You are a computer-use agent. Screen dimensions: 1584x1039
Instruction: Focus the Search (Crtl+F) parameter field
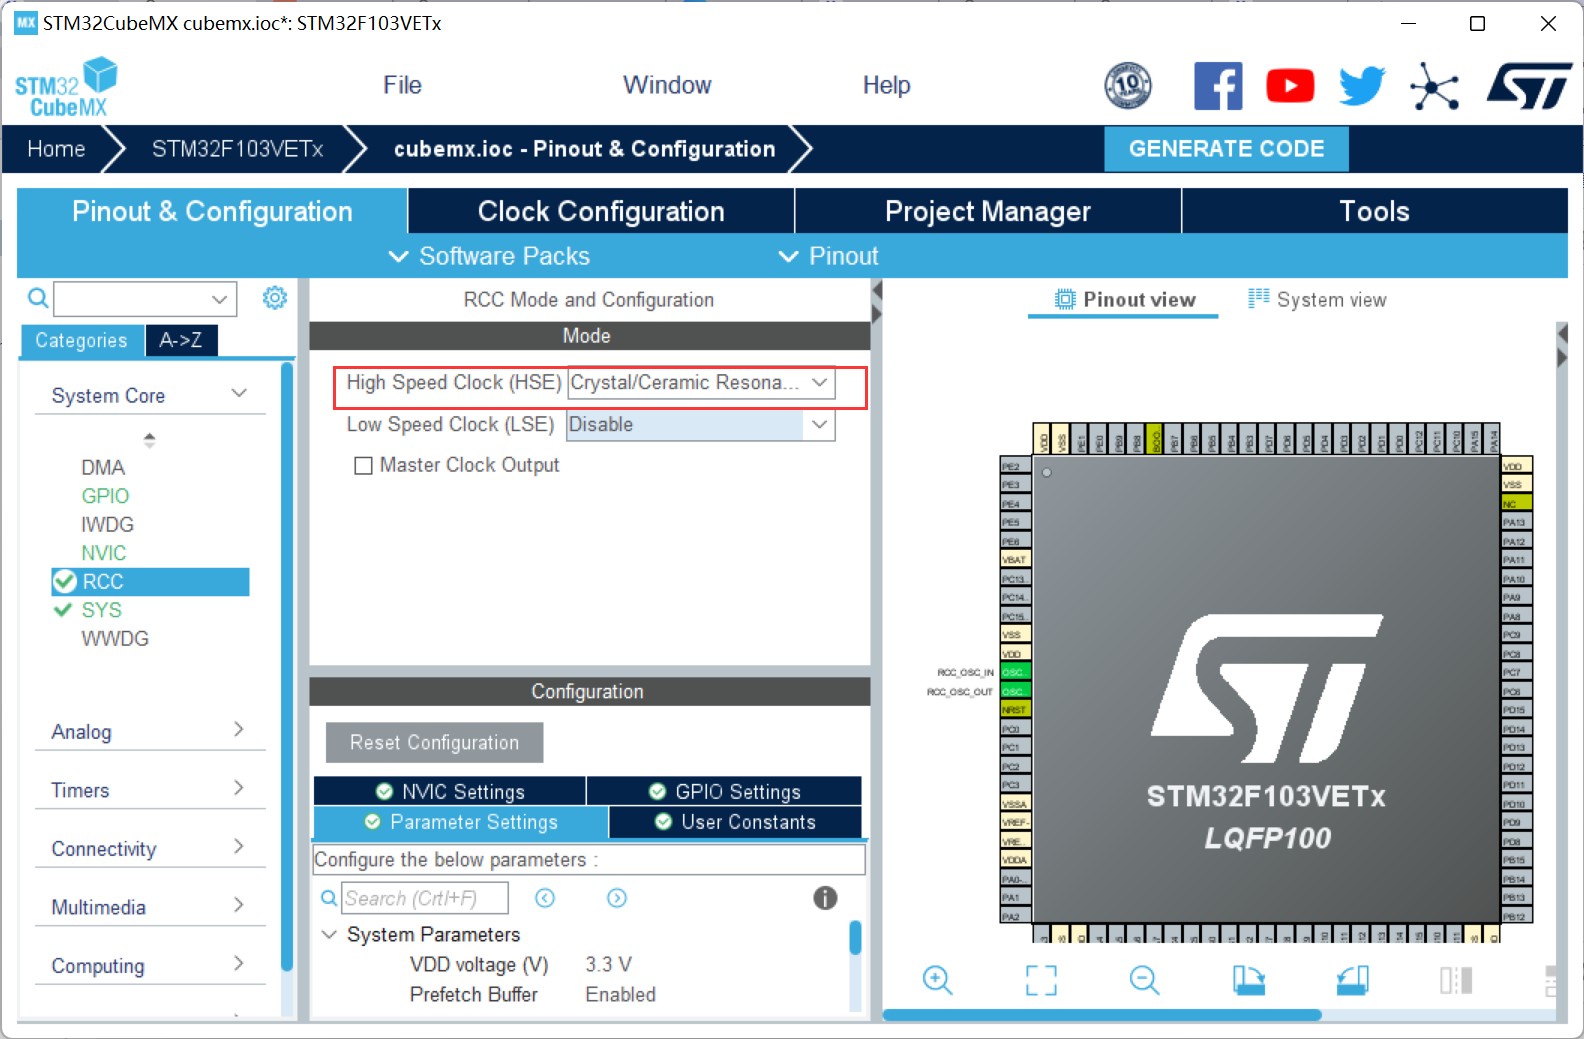point(425,898)
